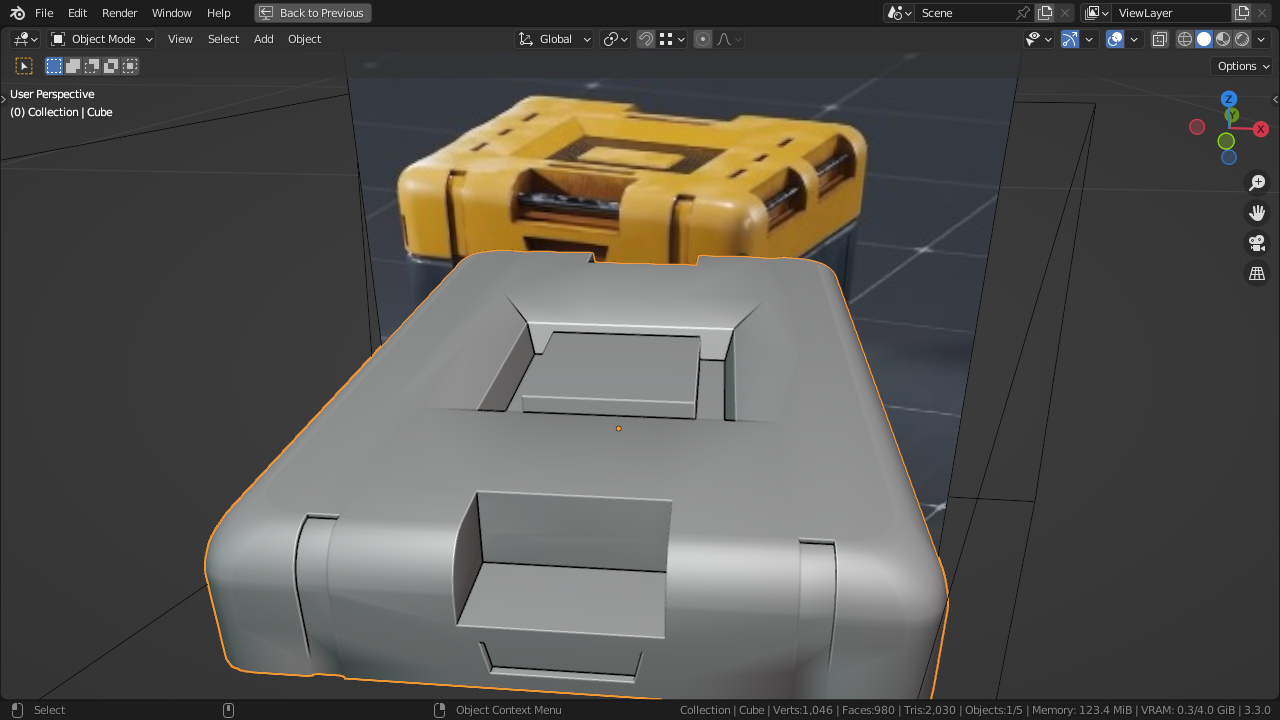Toggle X-ray mode
The width and height of the screenshot is (1280, 720).
point(1160,39)
